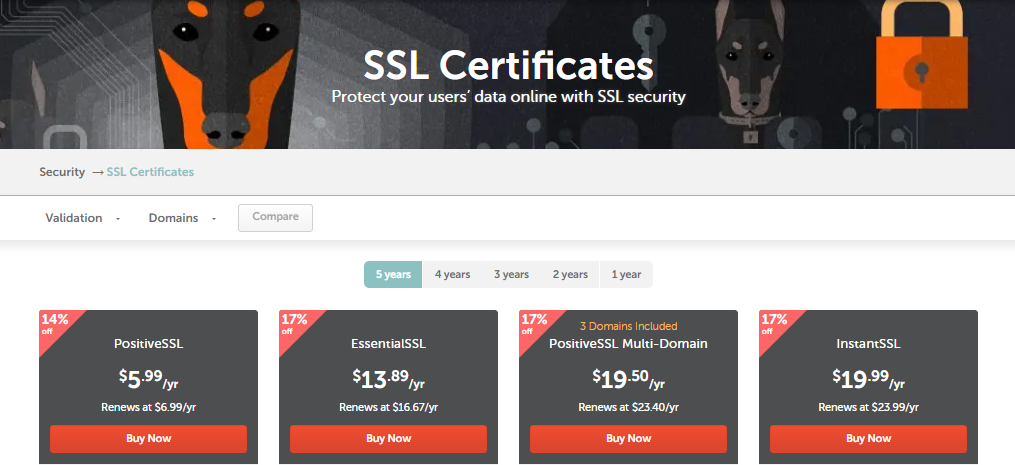Image resolution: width=1015 pixels, height=465 pixels.
Task: Click the InstantSSL product title
Action: click(868, 344)
